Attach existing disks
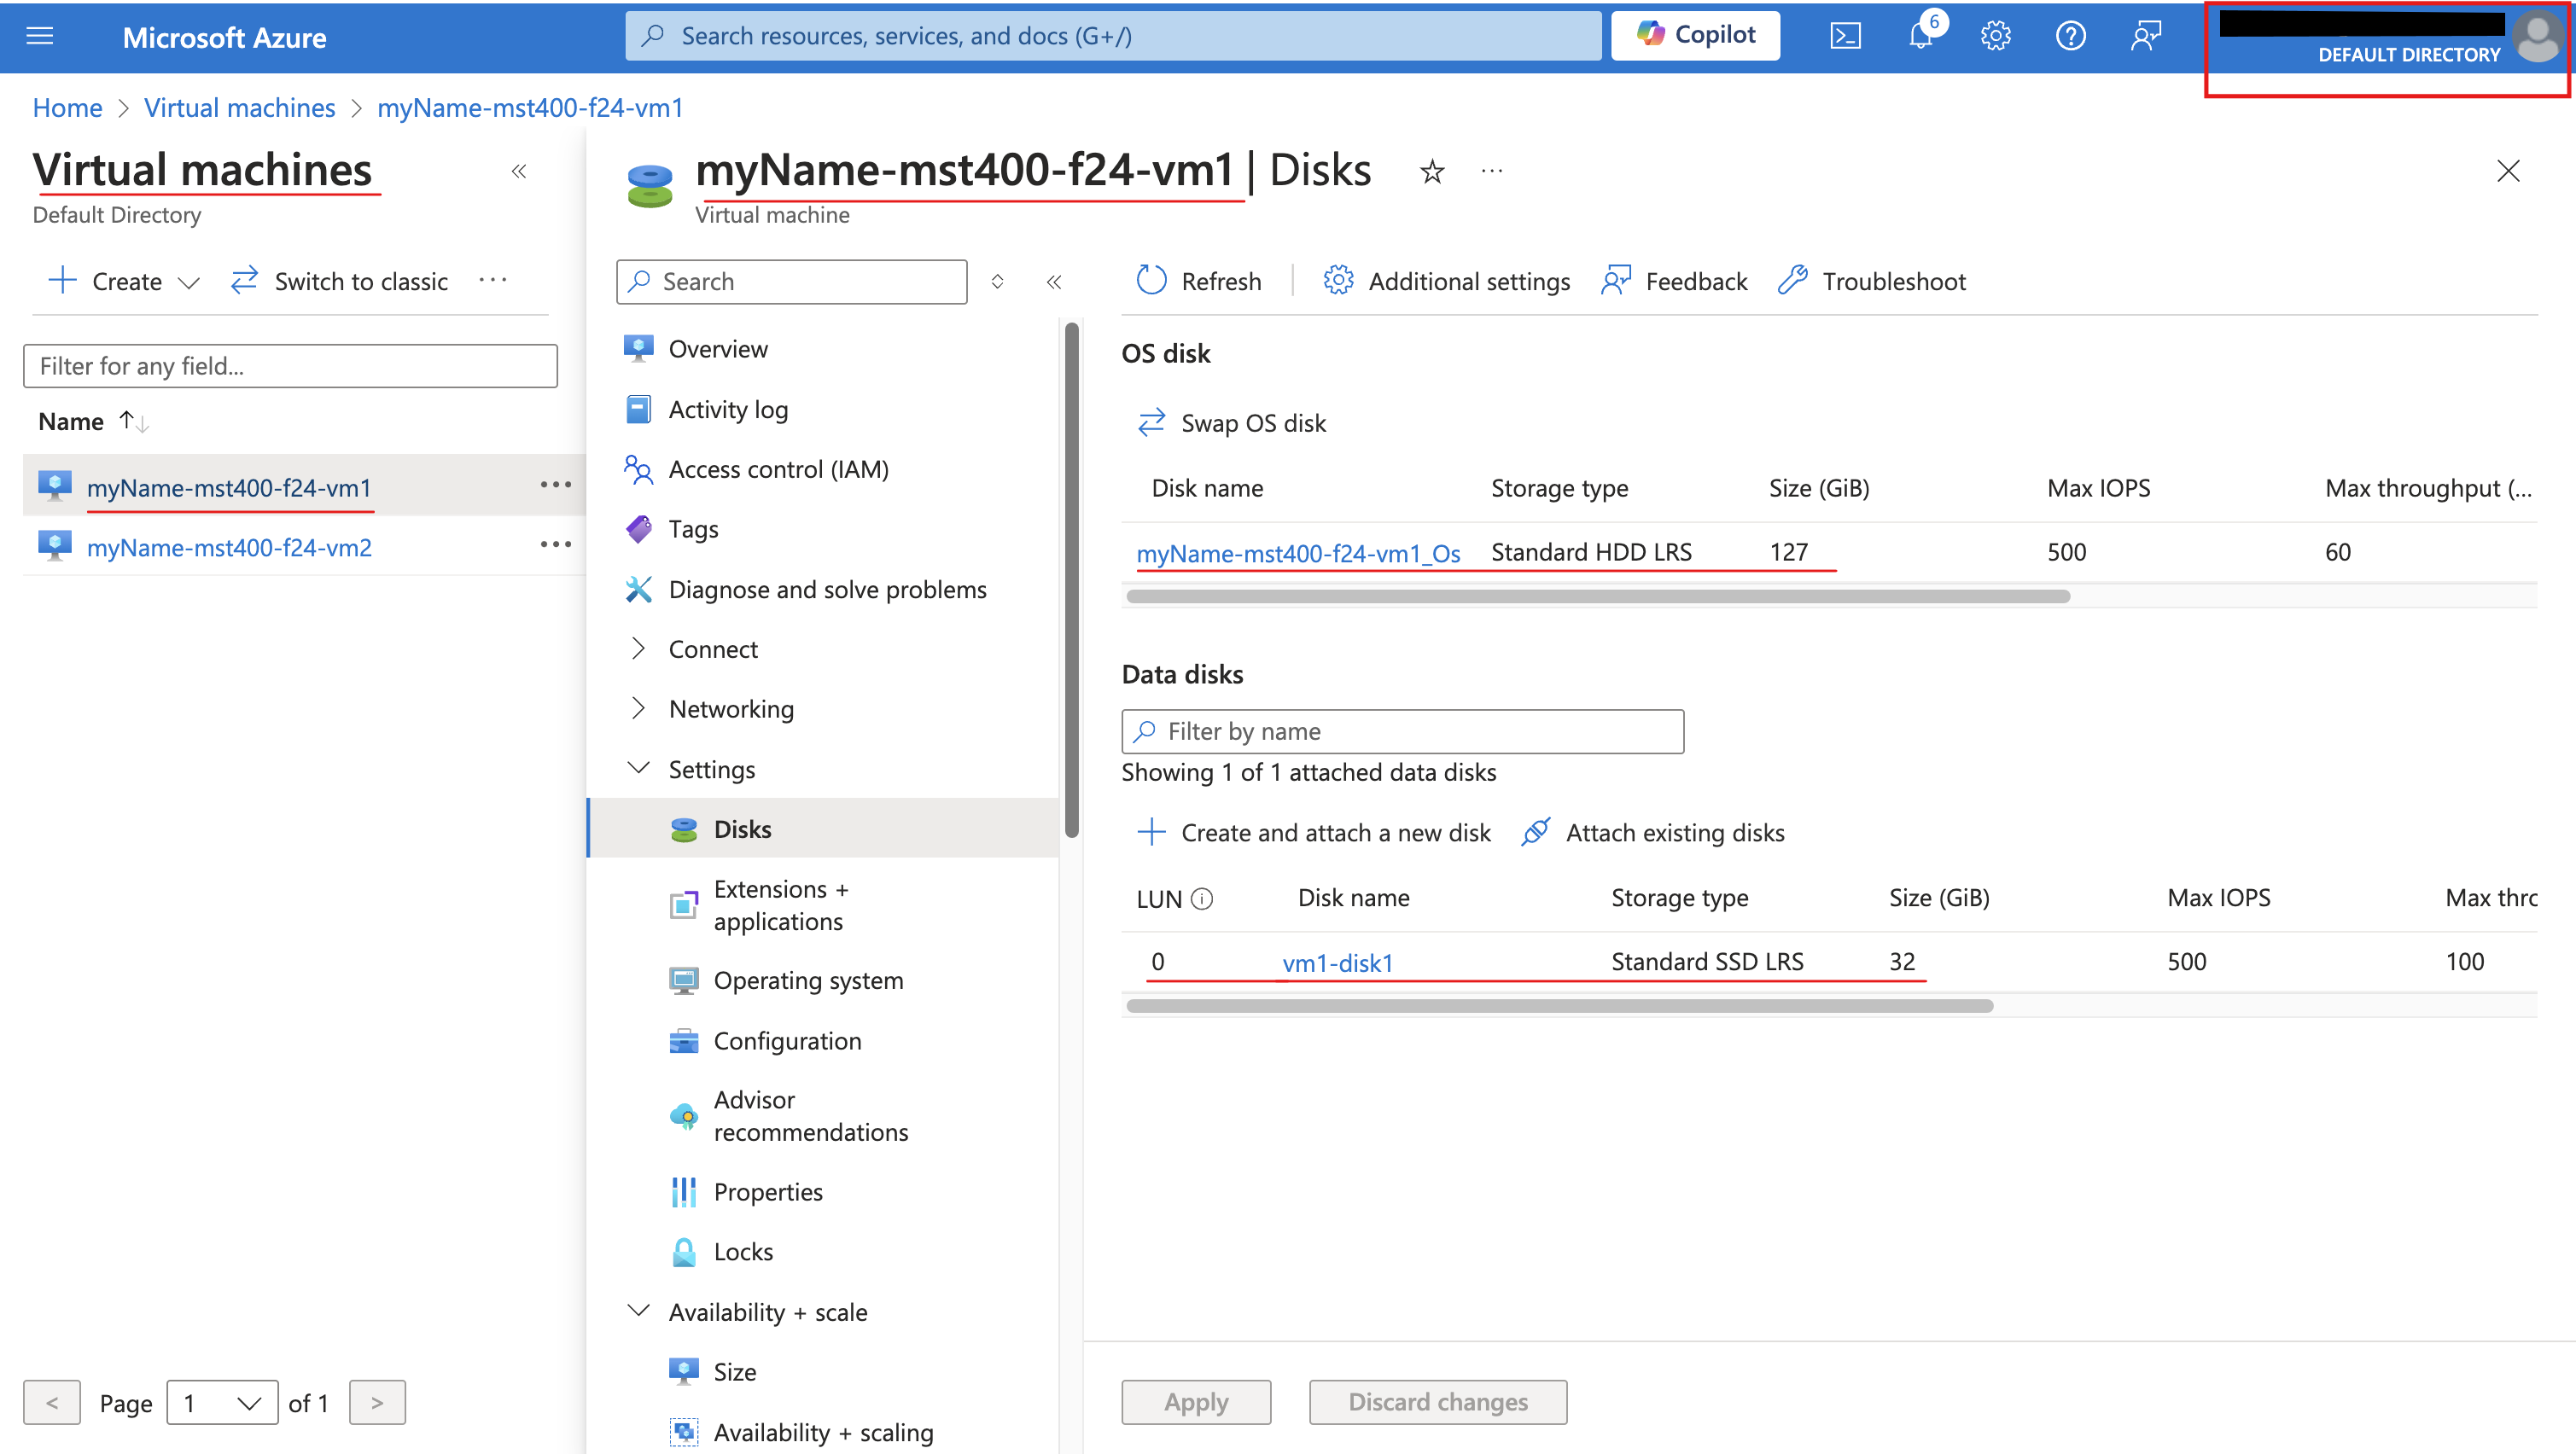 tap(1653, 833)
